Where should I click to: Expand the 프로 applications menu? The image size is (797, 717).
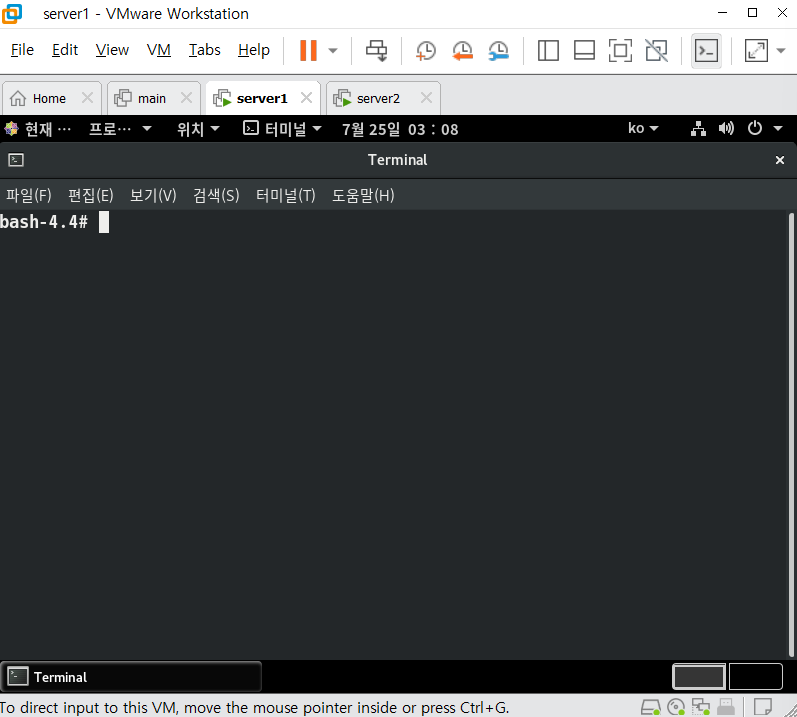click(120, 129)
